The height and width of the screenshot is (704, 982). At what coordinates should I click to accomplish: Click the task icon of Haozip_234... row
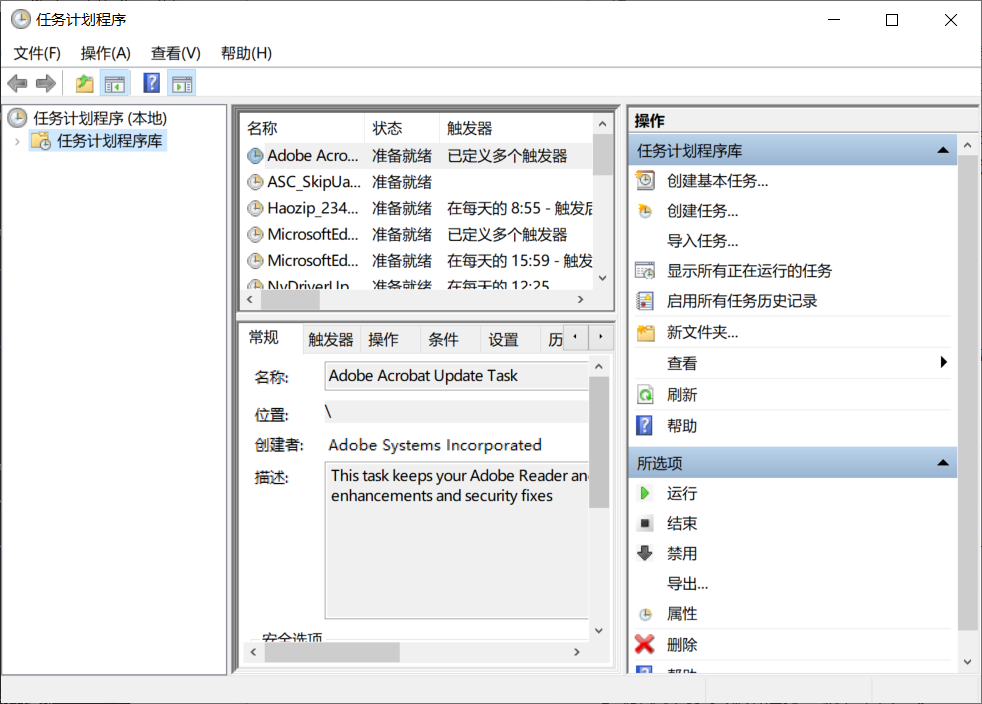[x=255, y=208]
